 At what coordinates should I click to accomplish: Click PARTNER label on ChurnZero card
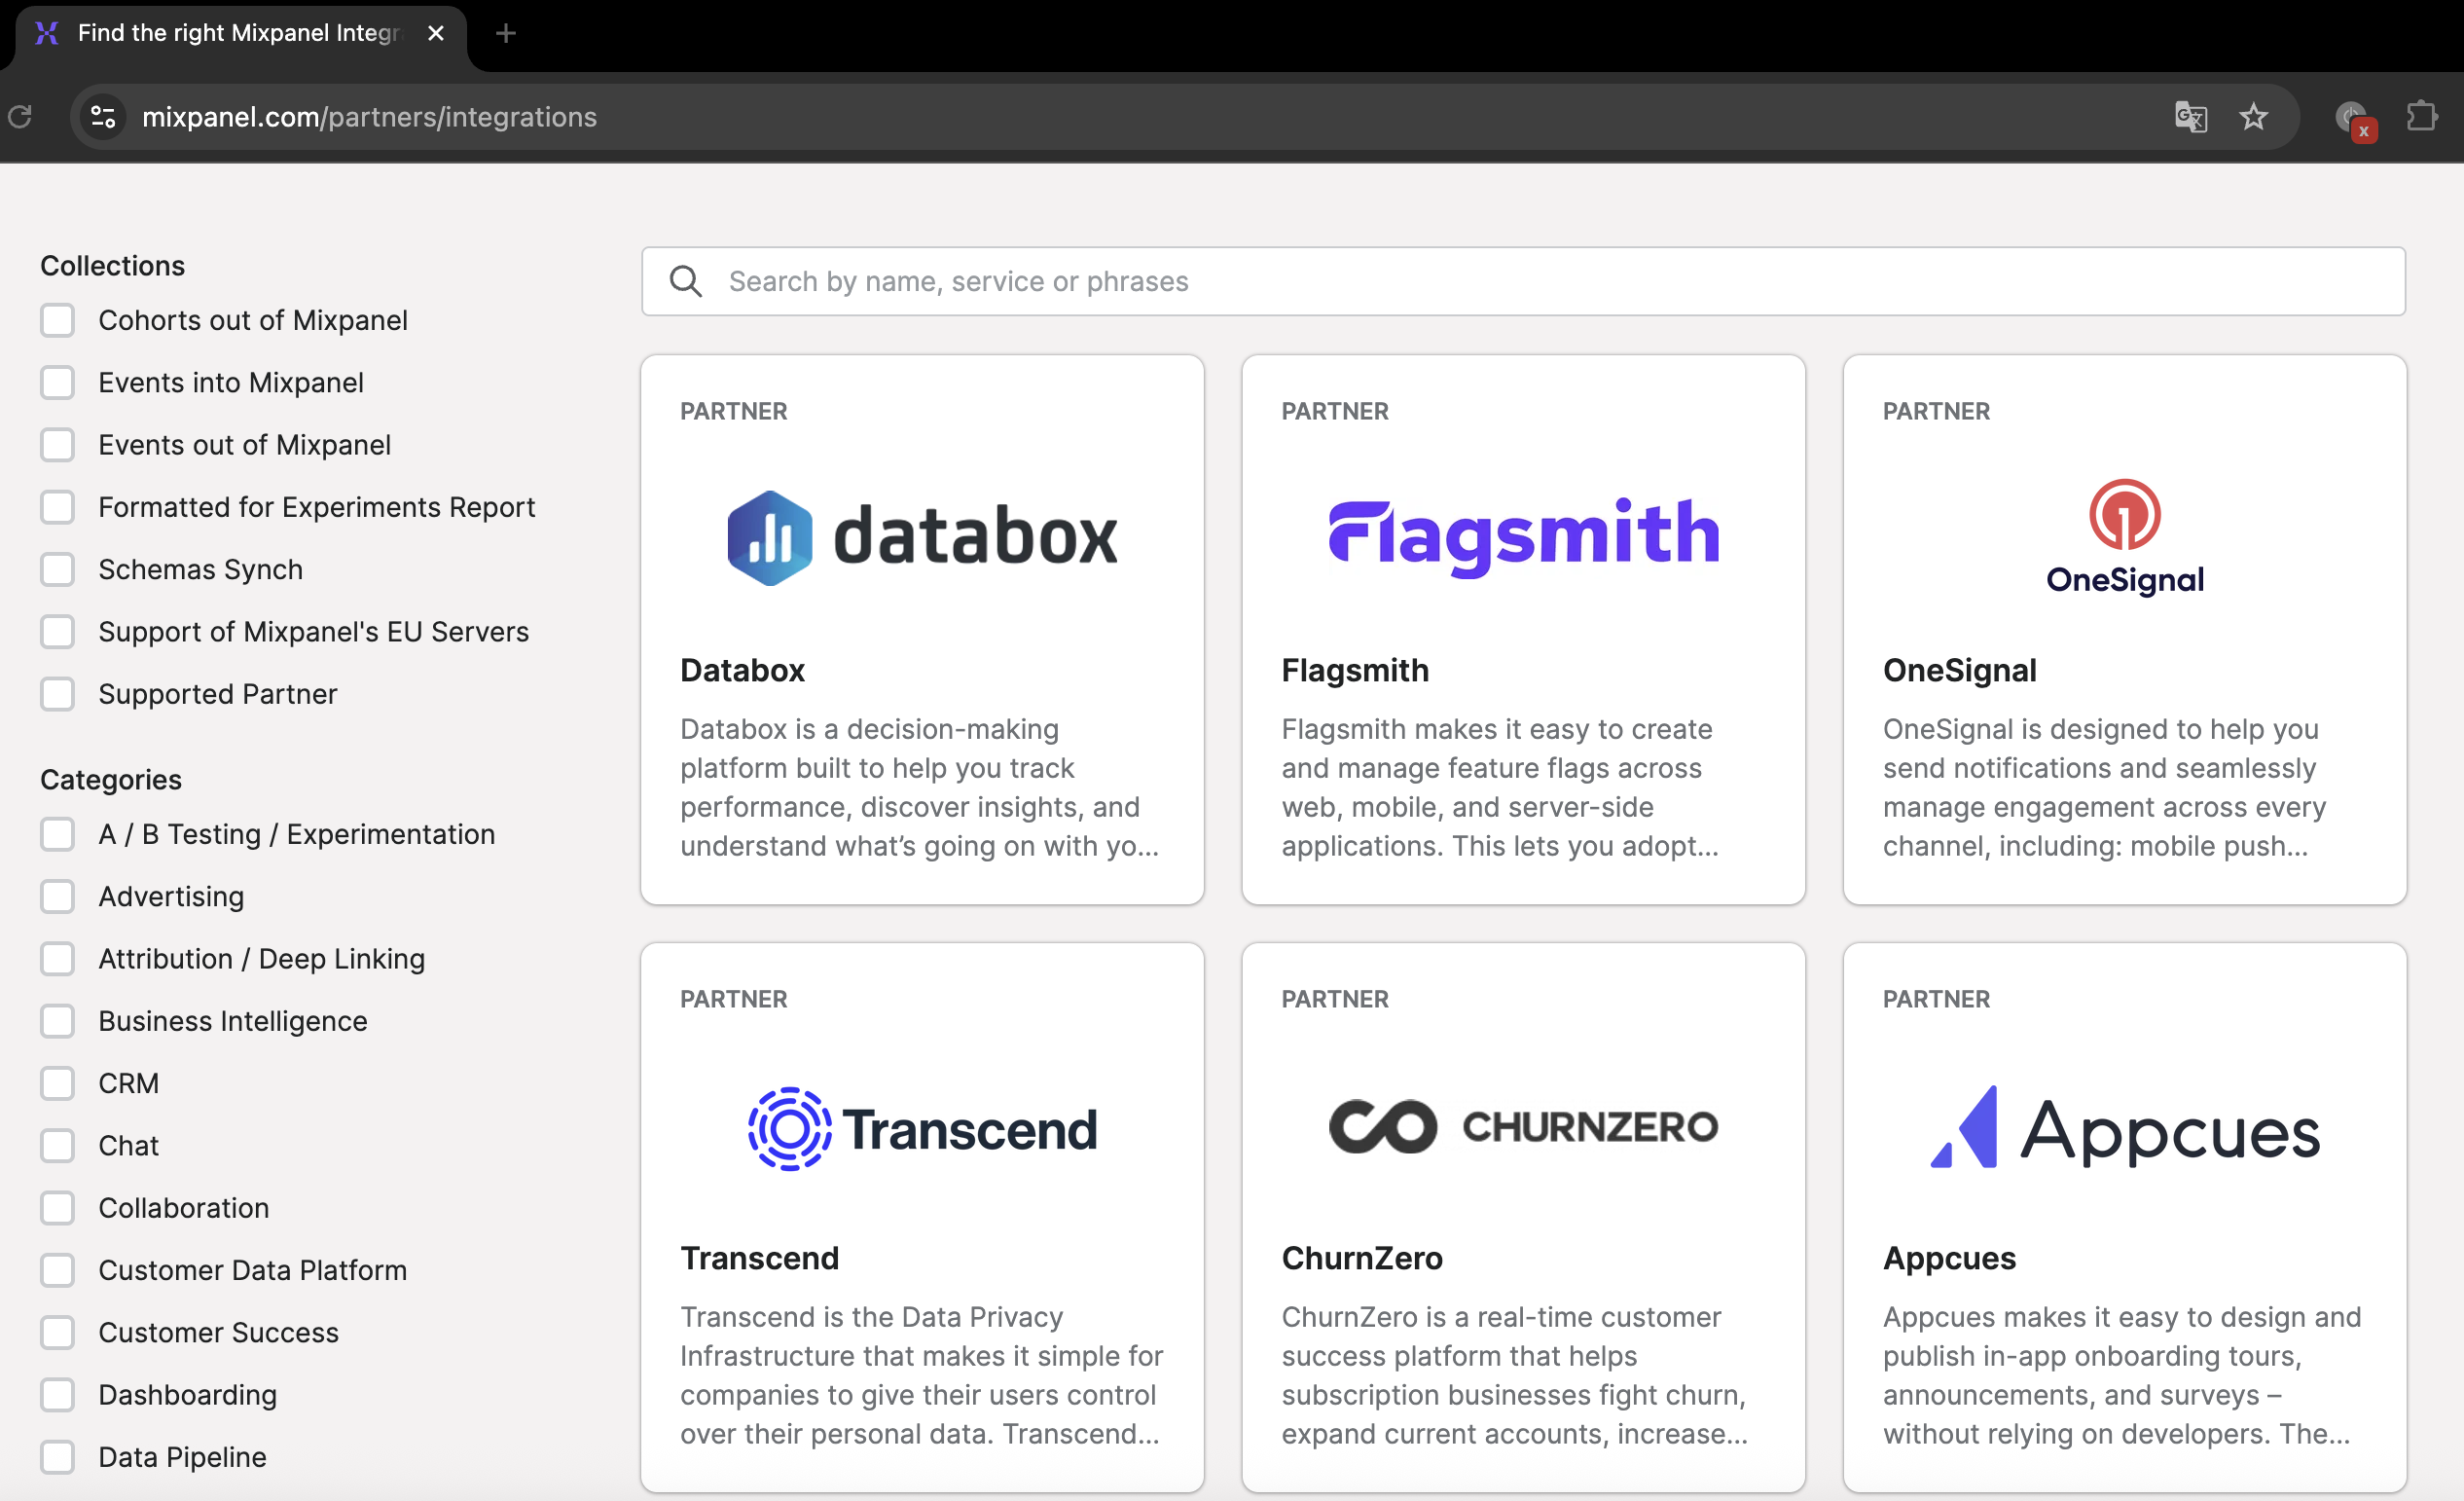coord(1335,999)
